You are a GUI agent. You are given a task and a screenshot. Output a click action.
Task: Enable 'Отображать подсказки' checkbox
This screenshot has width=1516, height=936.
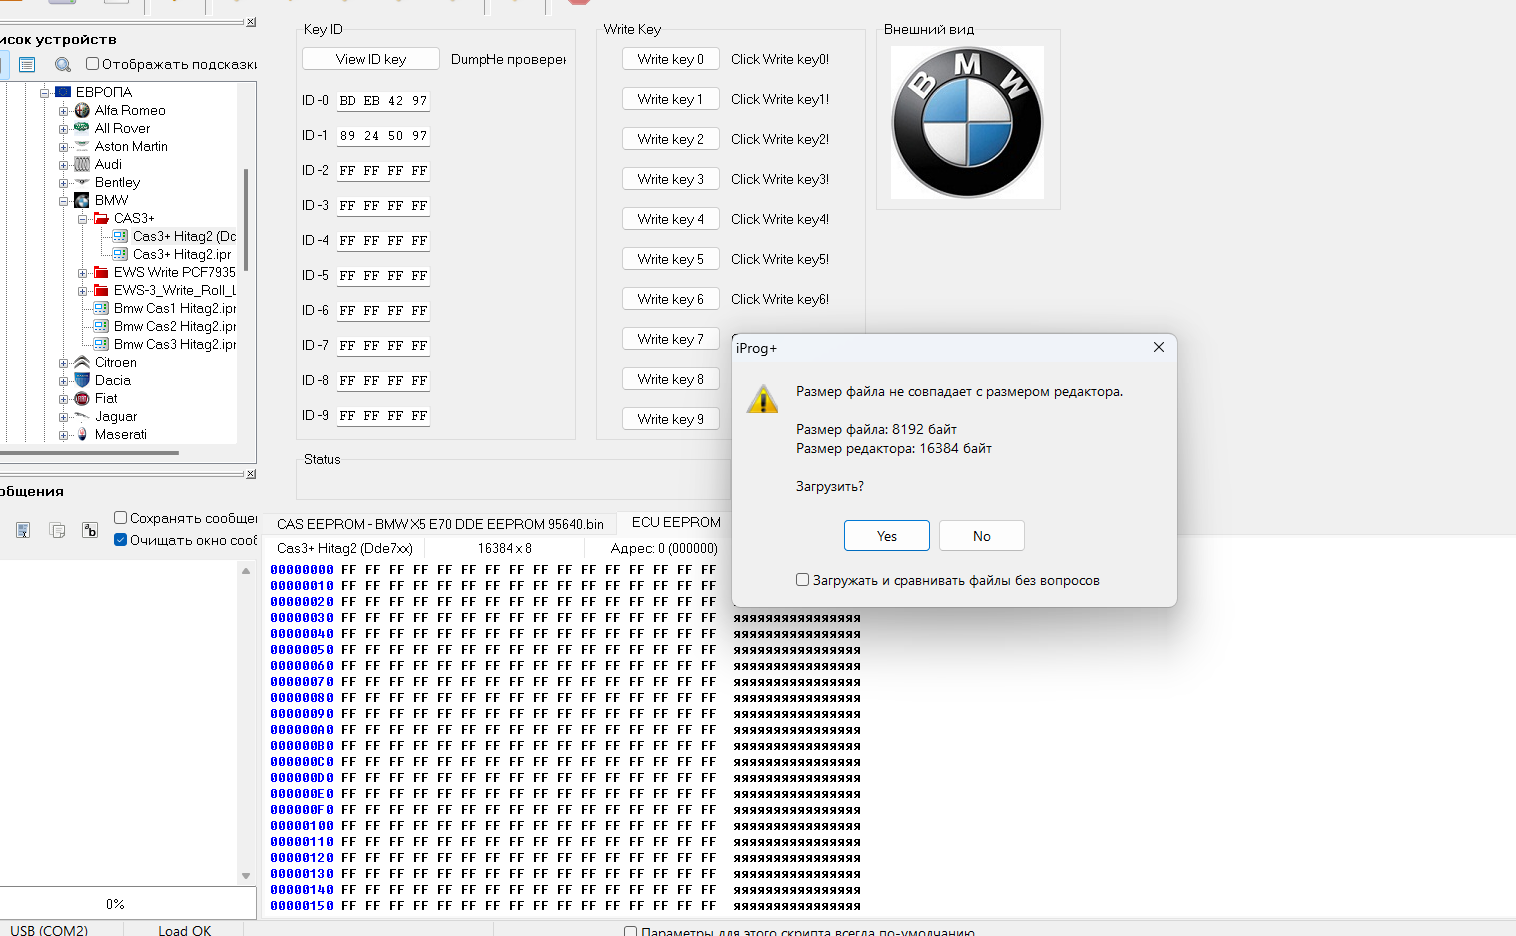pyautogui.click(x=93, y=64)
